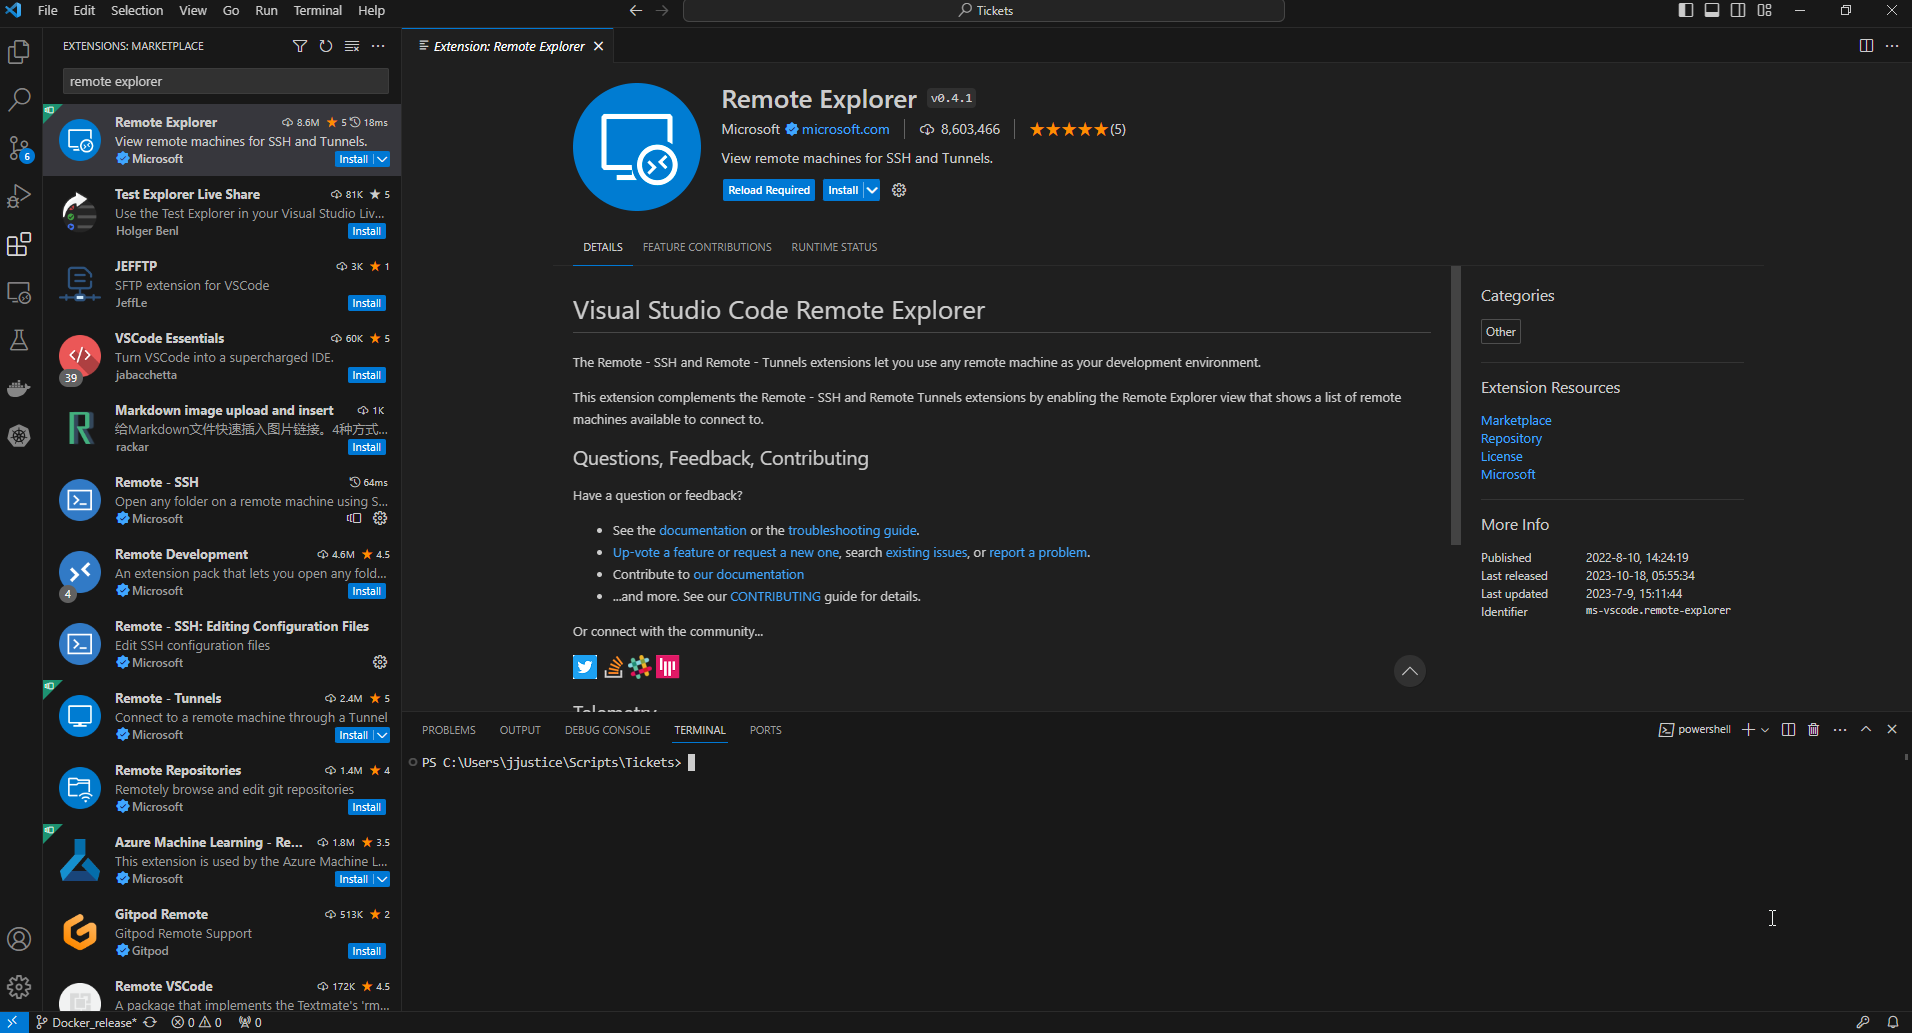This screenshot has width=1912, height=1033.
Task: Click the Reload Required button
Action: pyautogui.click(x=768, y=190)
